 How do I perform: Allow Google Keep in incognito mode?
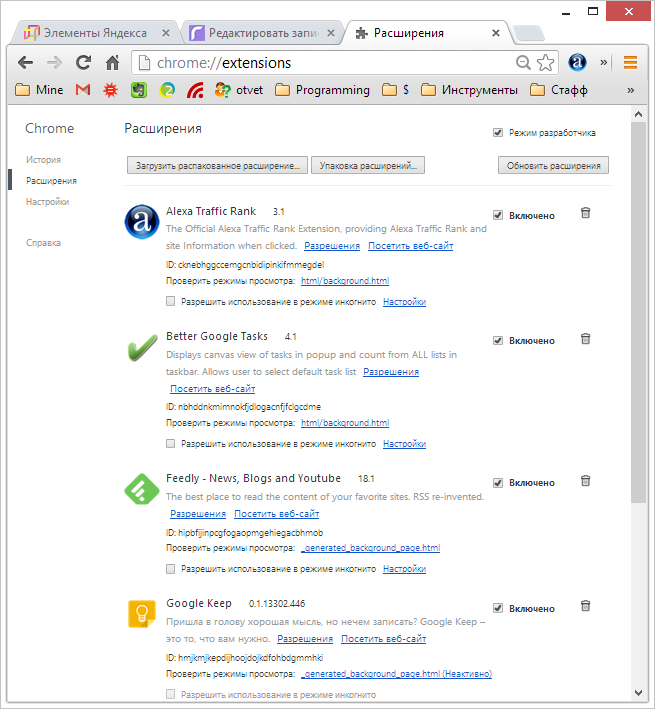coord(170,694)
